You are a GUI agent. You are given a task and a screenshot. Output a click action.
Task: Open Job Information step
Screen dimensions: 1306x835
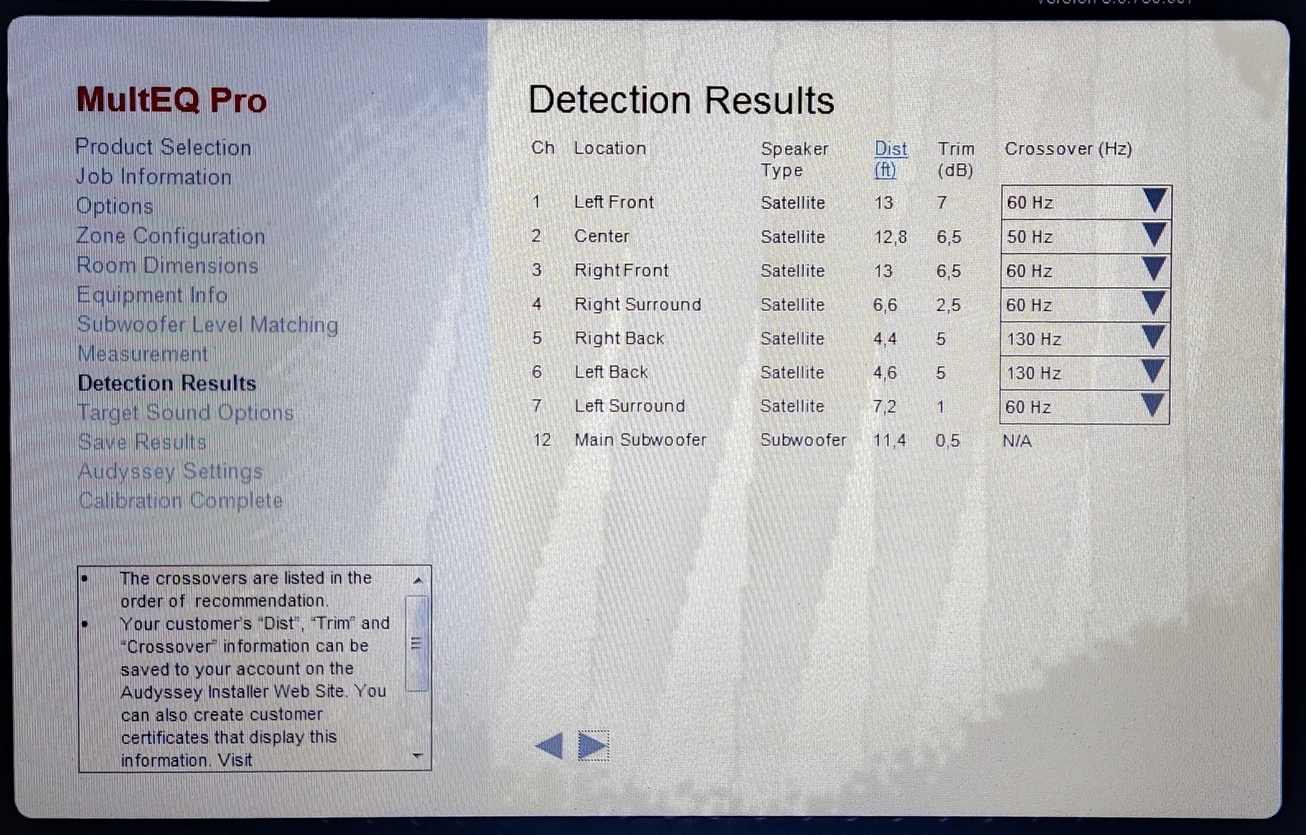pyautogui.click(x=153, y=177)
